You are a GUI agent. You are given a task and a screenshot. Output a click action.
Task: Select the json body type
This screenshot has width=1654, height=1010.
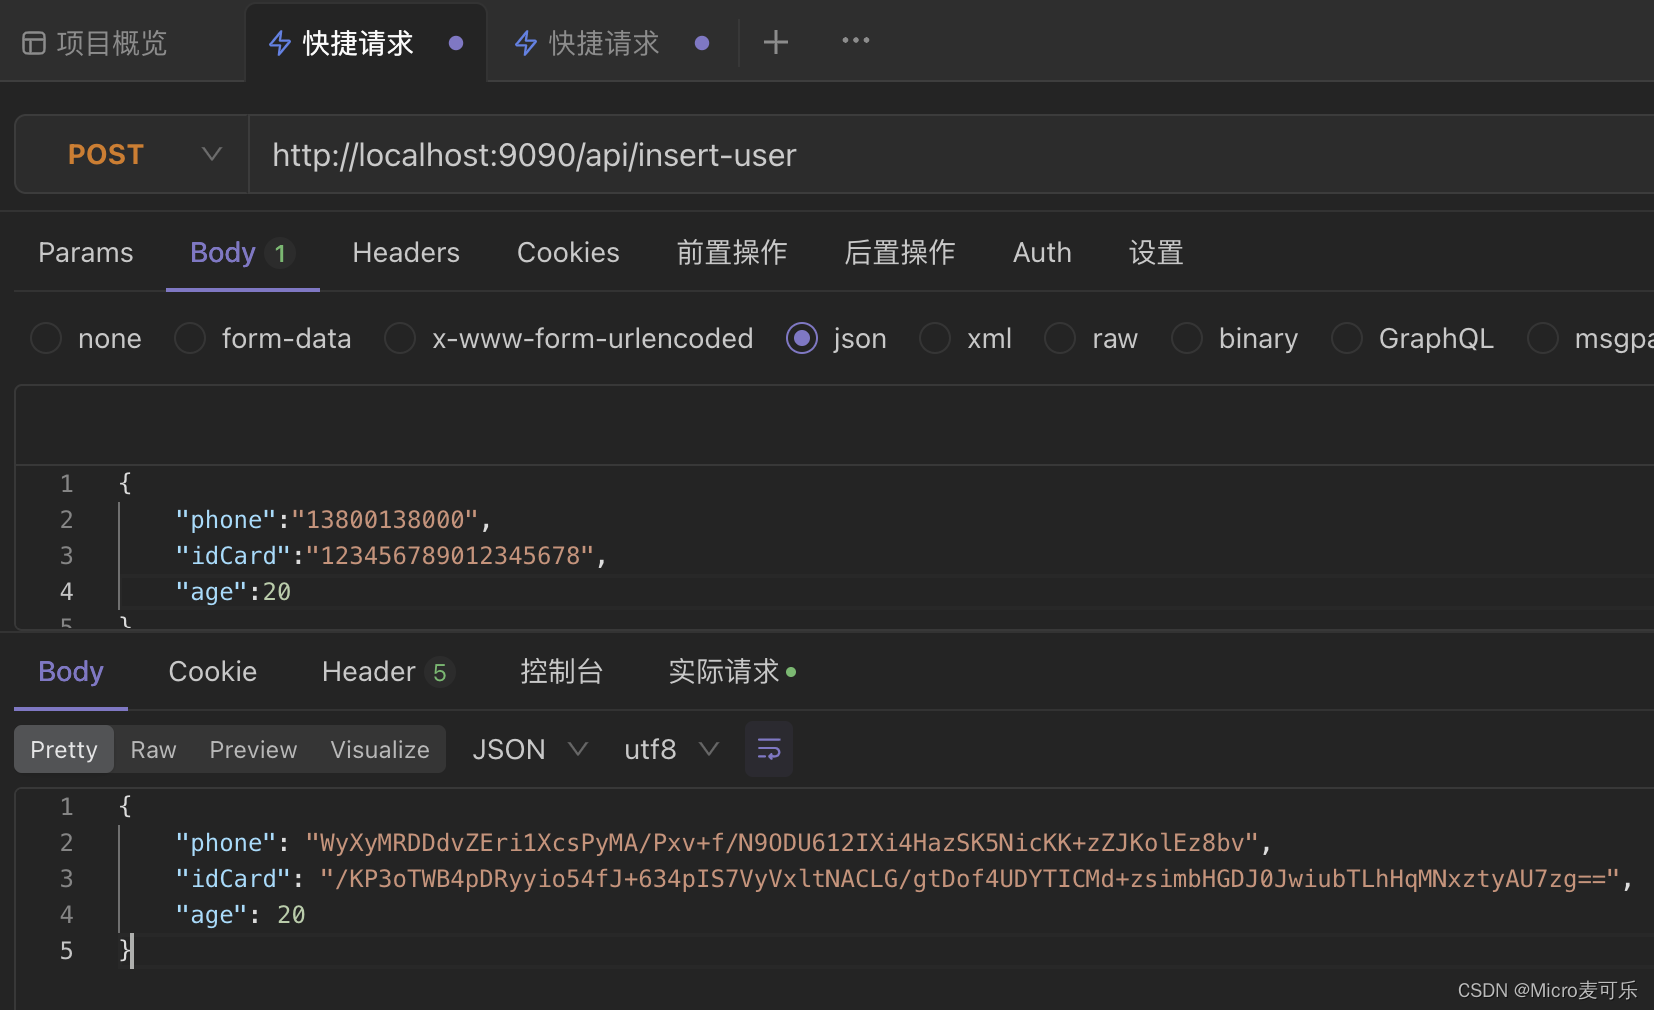click(836, 338)
